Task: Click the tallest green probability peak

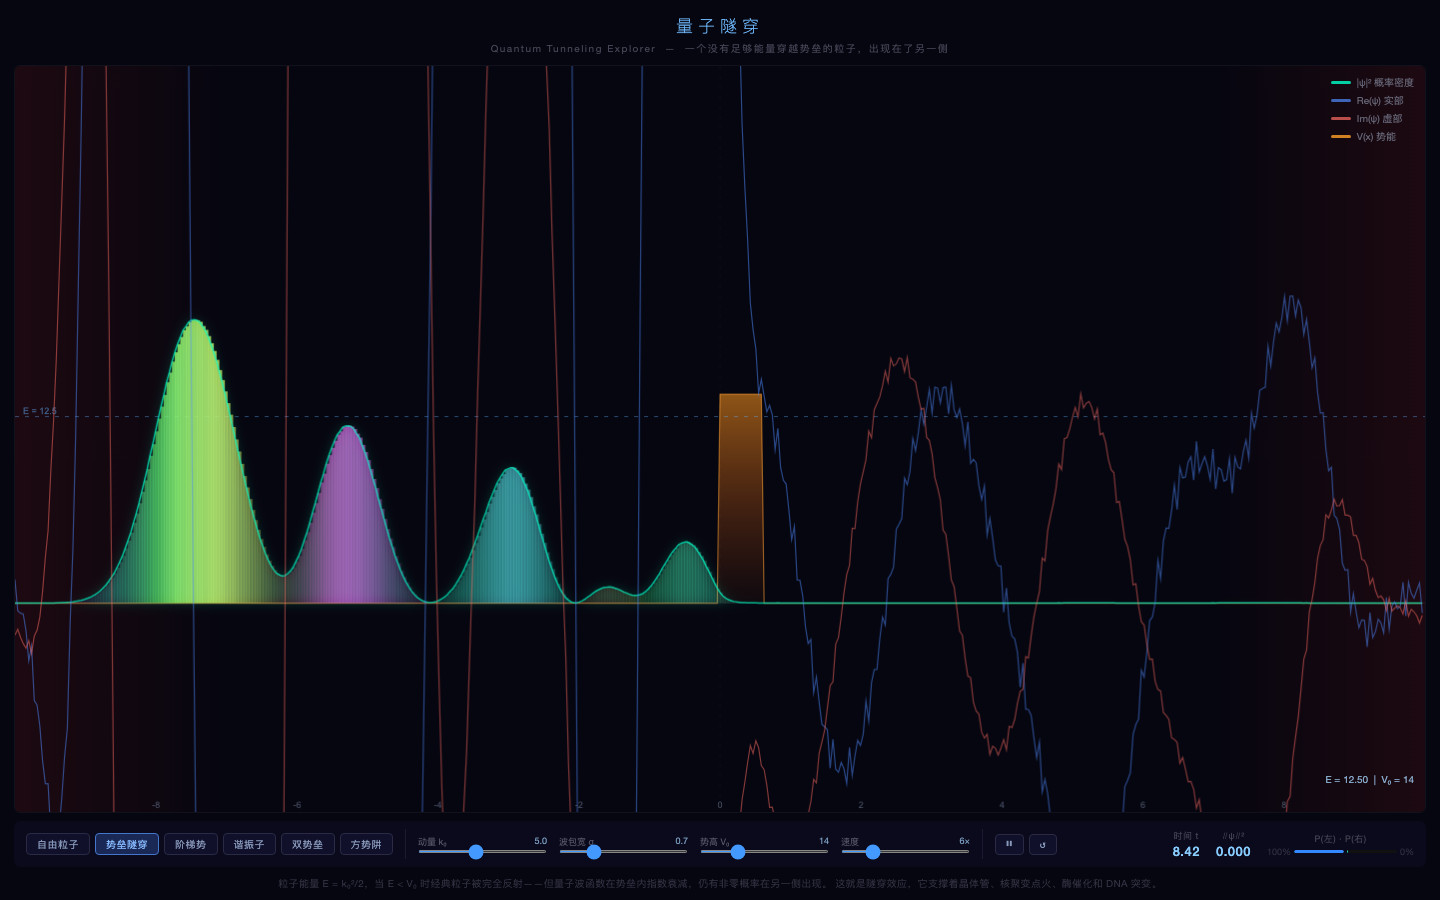Action: [195, 460]
